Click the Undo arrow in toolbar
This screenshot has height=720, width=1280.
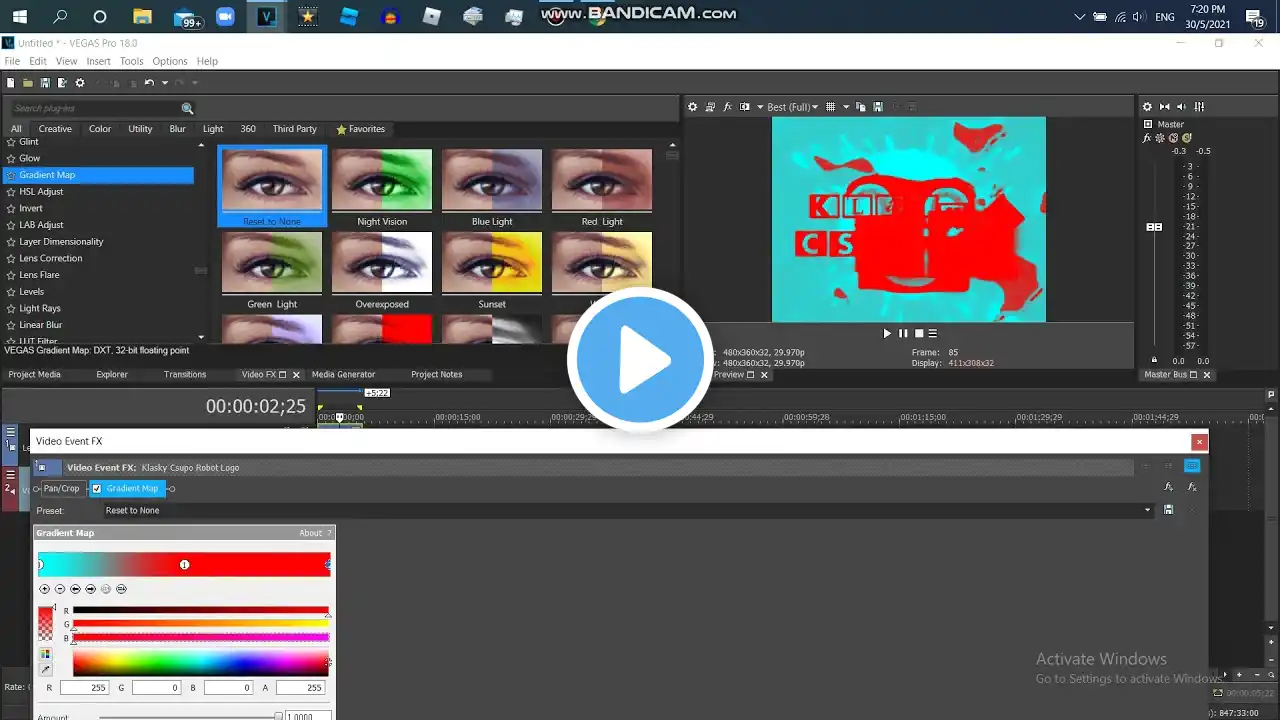click(149, 83)
